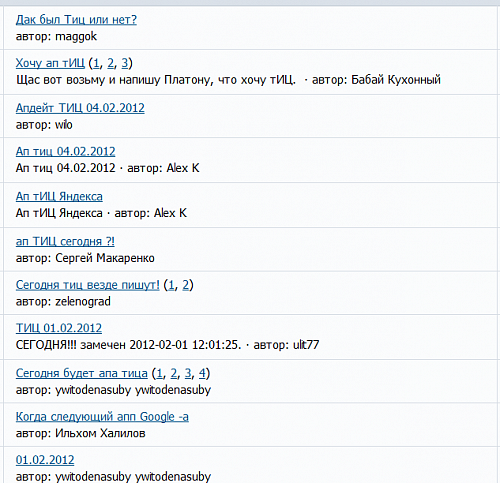Open the thread "Хочу ап тИЦ"
This screenshot has width=500, height=483.
(x=50, y=63)
